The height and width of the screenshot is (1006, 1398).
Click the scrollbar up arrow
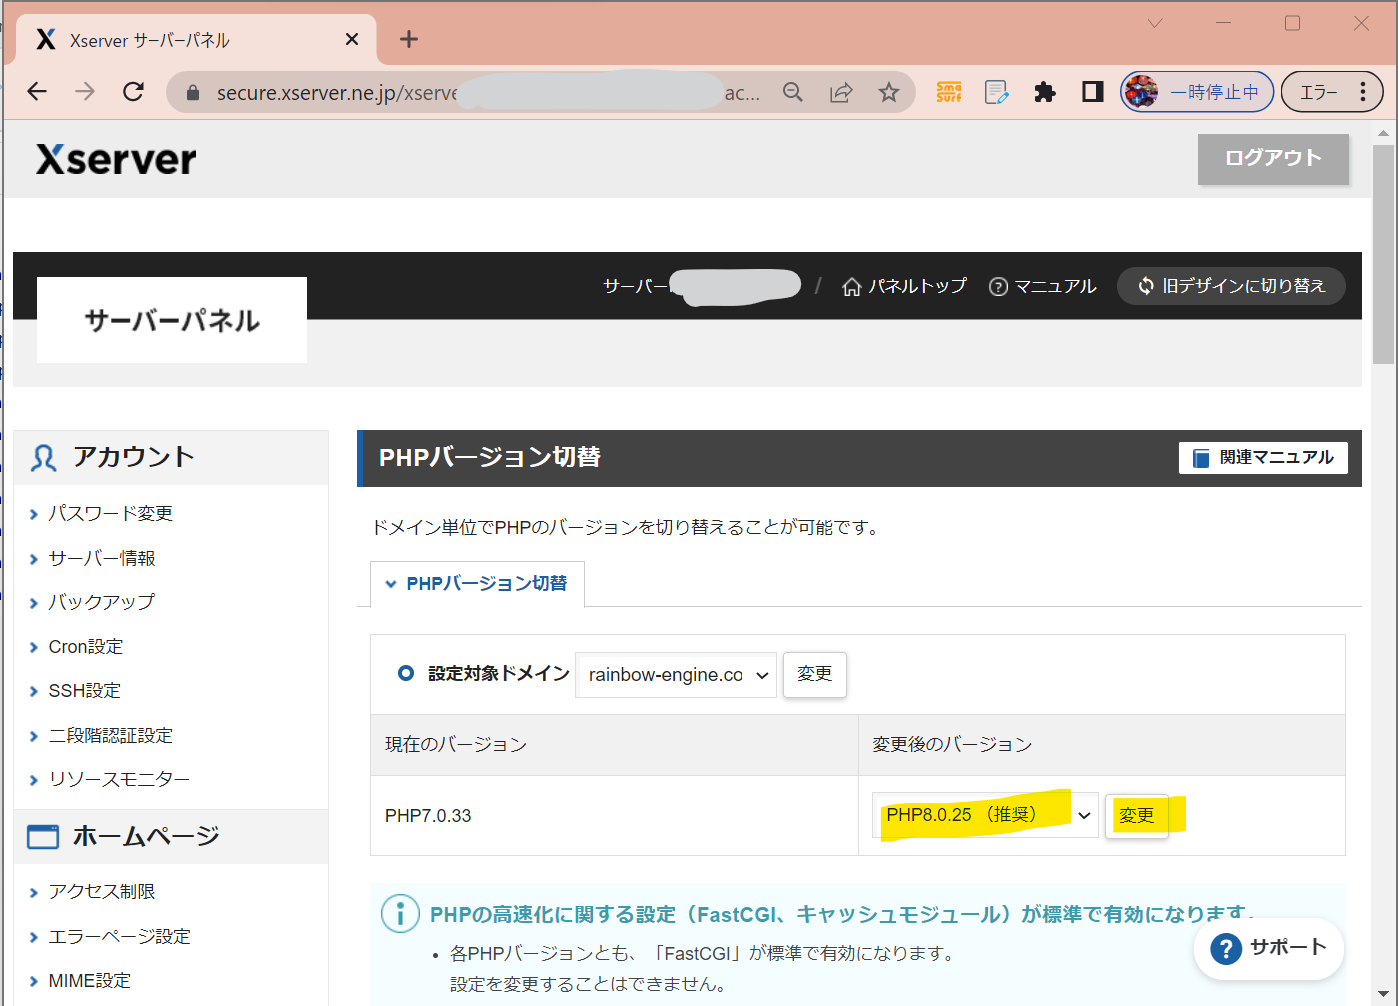coord(1384,133)
